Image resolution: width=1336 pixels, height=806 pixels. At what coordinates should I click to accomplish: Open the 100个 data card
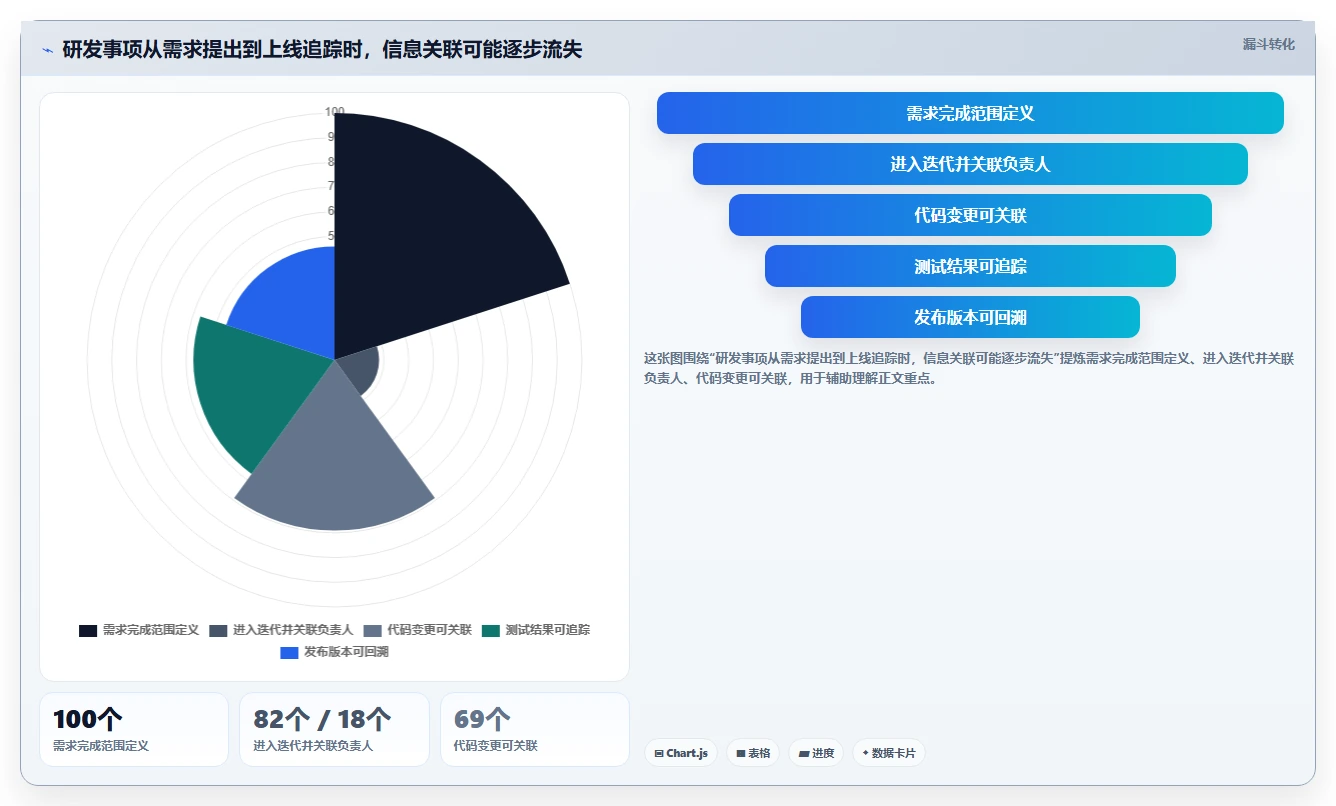[134, 730]
